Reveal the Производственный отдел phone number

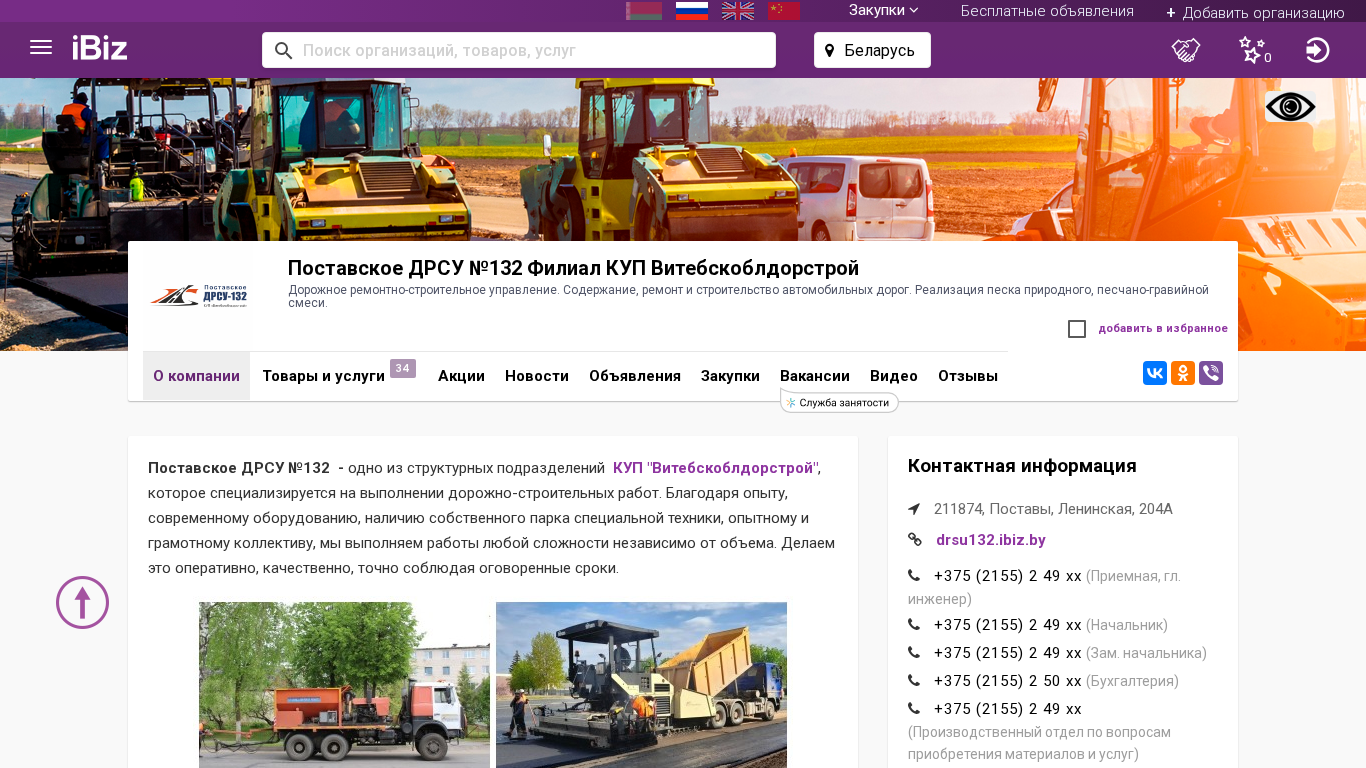(1008, 709)
